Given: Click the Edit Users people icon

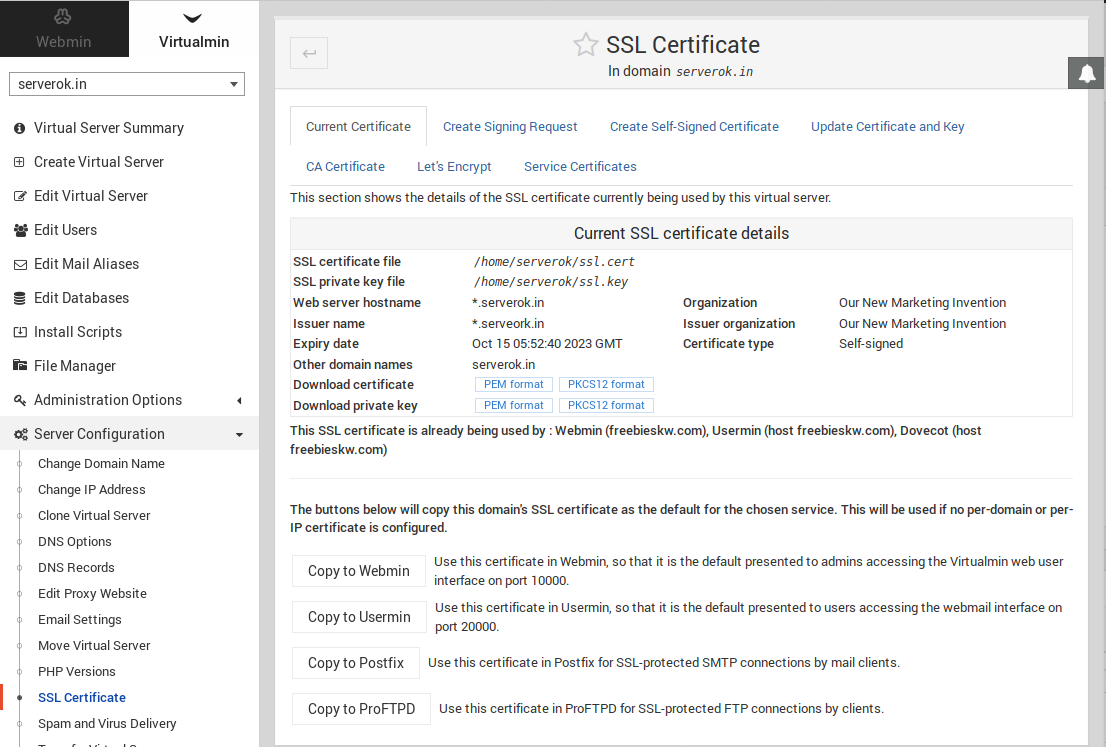Looking at the screenshot, I should point(19,229).
